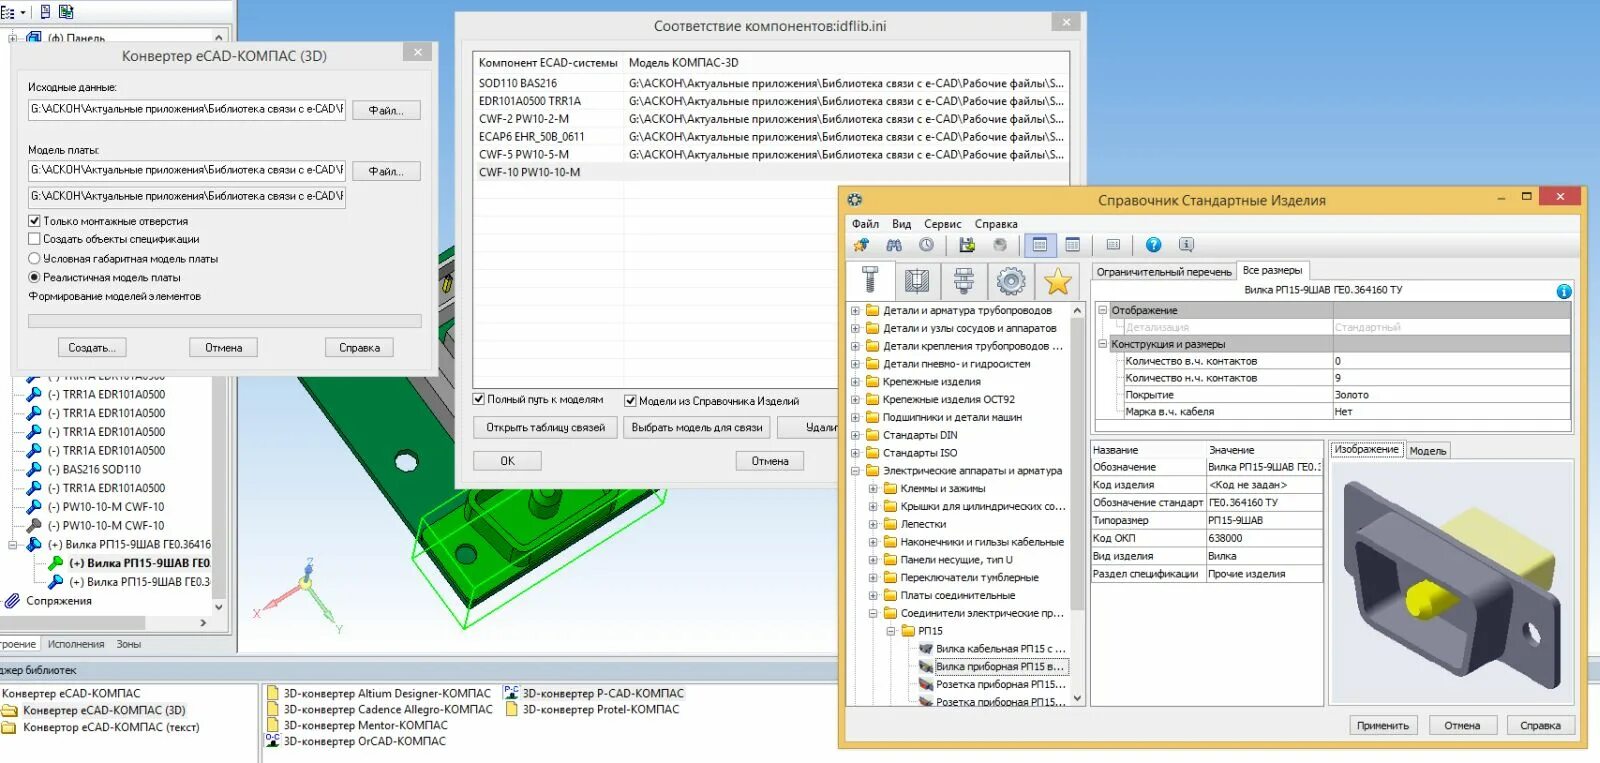Switch to Исполнения tab in tree panel
The image size is (1600, 763).
[76, 644]
